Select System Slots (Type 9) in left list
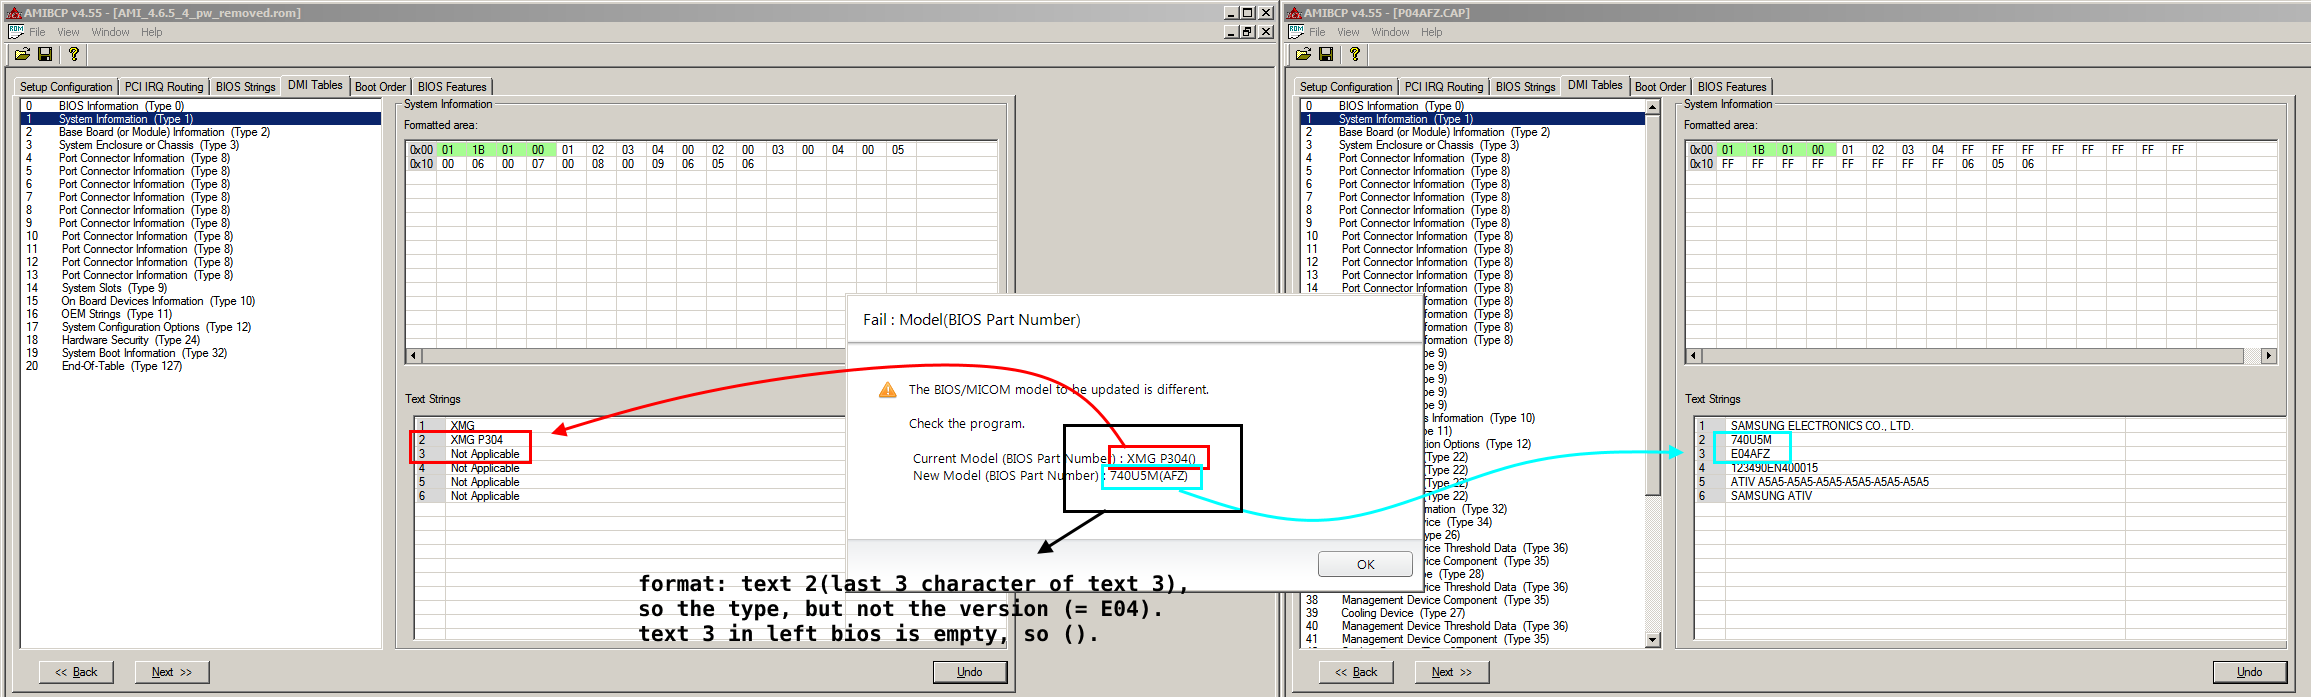The width and height of the screenshot is (2311, 697). pos(200,288)
